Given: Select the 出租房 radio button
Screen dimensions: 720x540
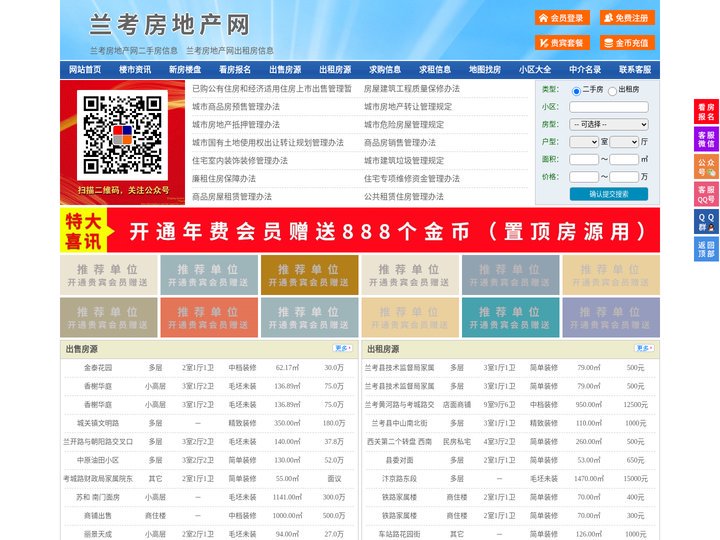Looking at the screenshot, I should click(612, 91).
